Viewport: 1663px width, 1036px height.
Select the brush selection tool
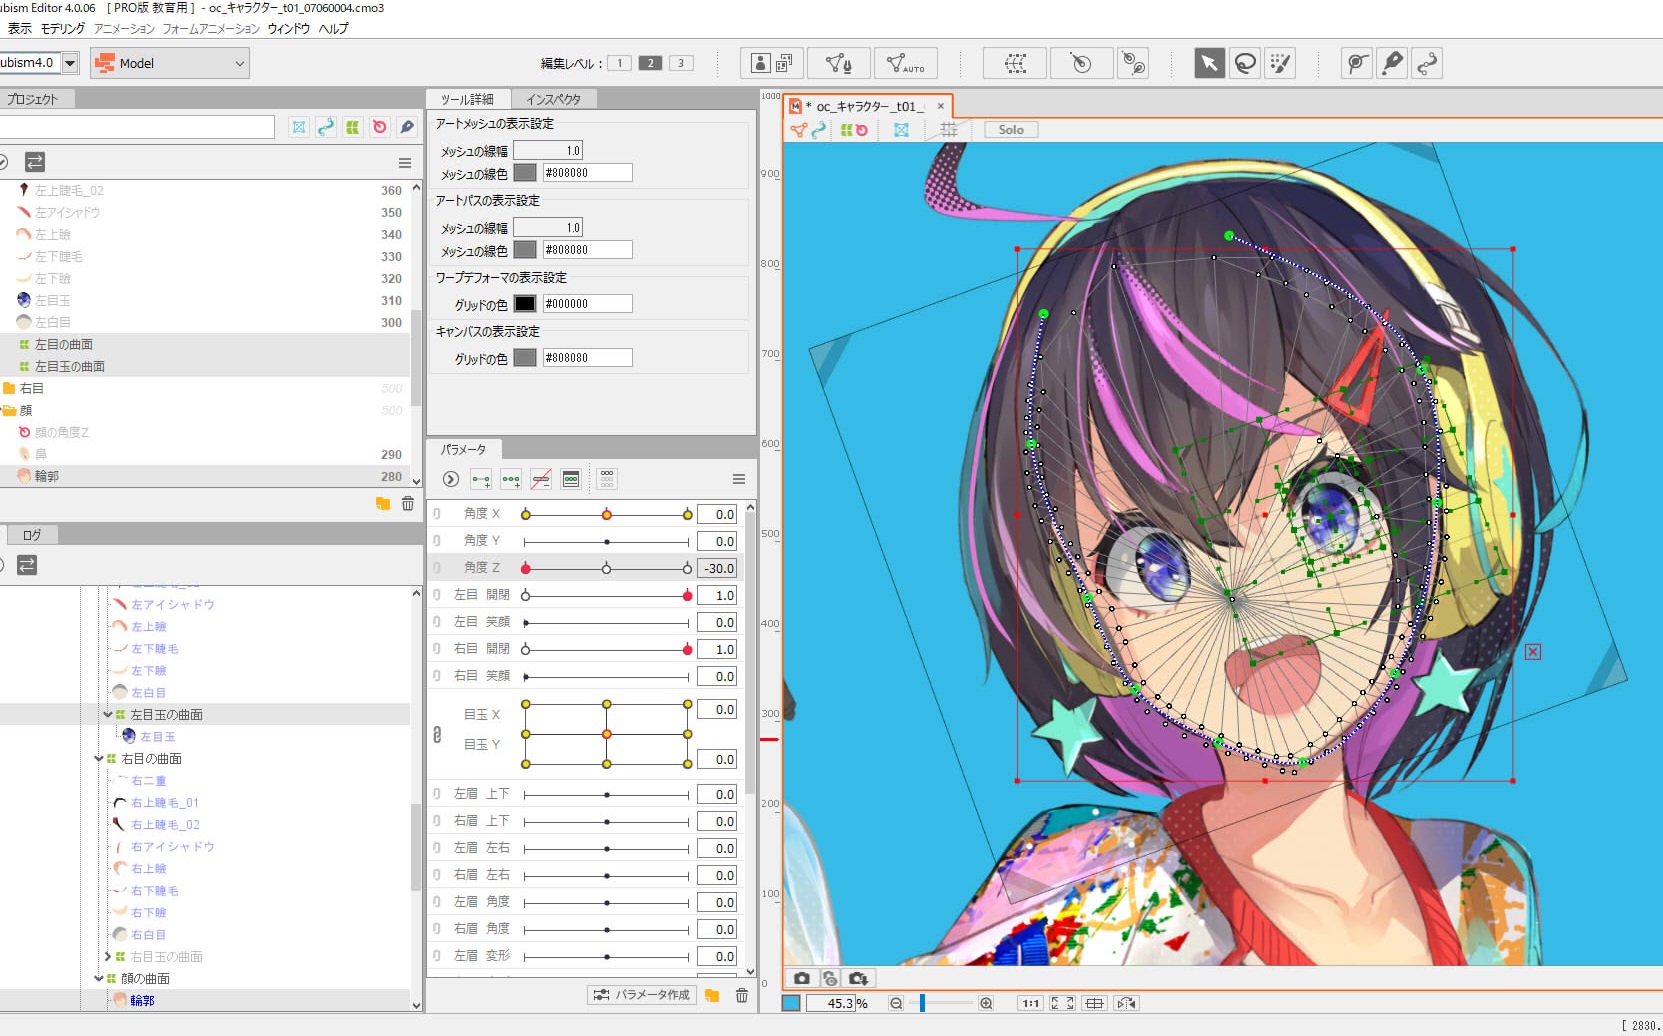coord(1280,64)
